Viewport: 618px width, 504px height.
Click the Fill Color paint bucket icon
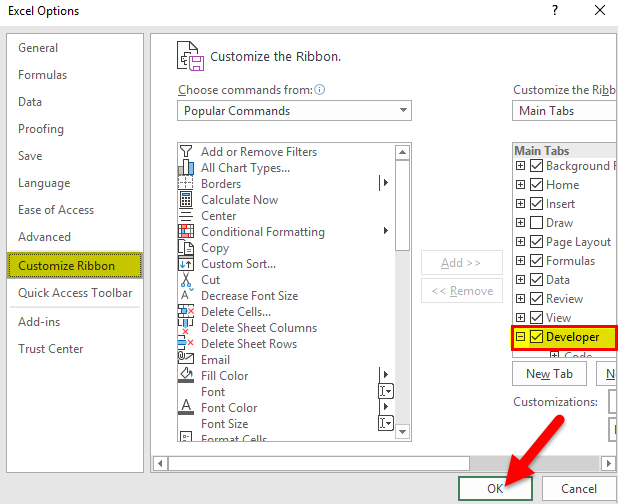[186, 375]
